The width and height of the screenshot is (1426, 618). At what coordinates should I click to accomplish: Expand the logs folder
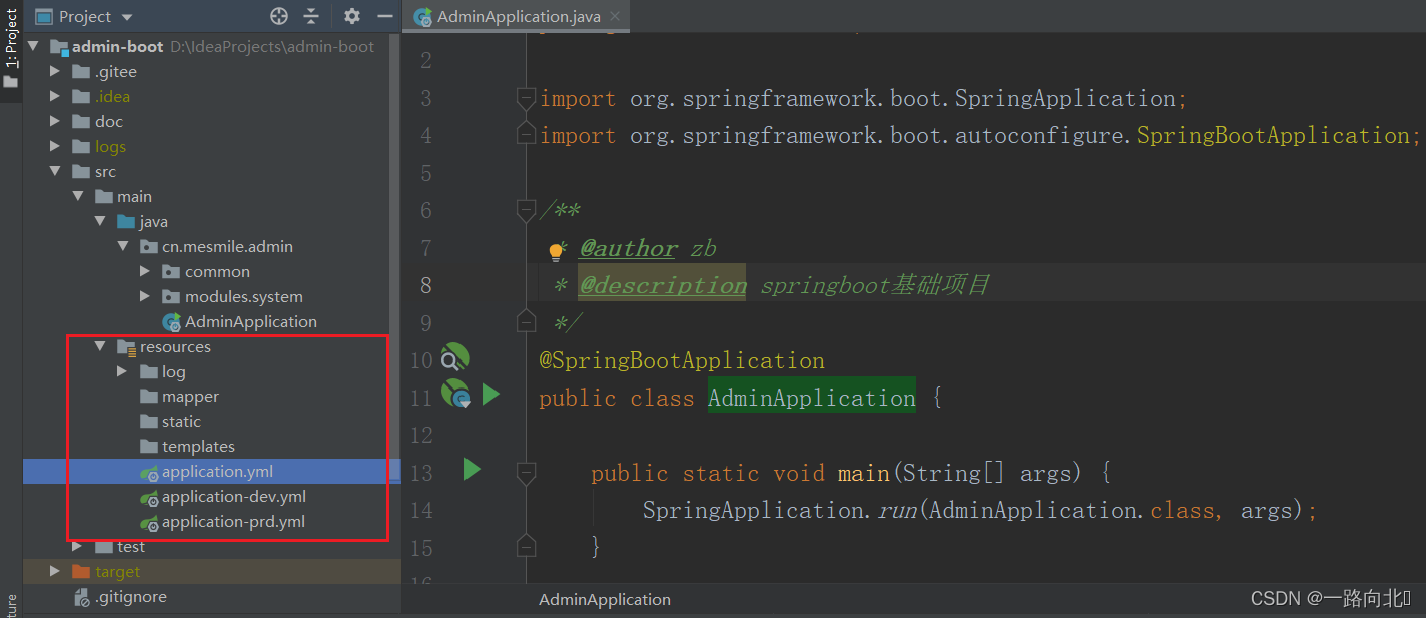pyautogui.click(x=56, y=147)
